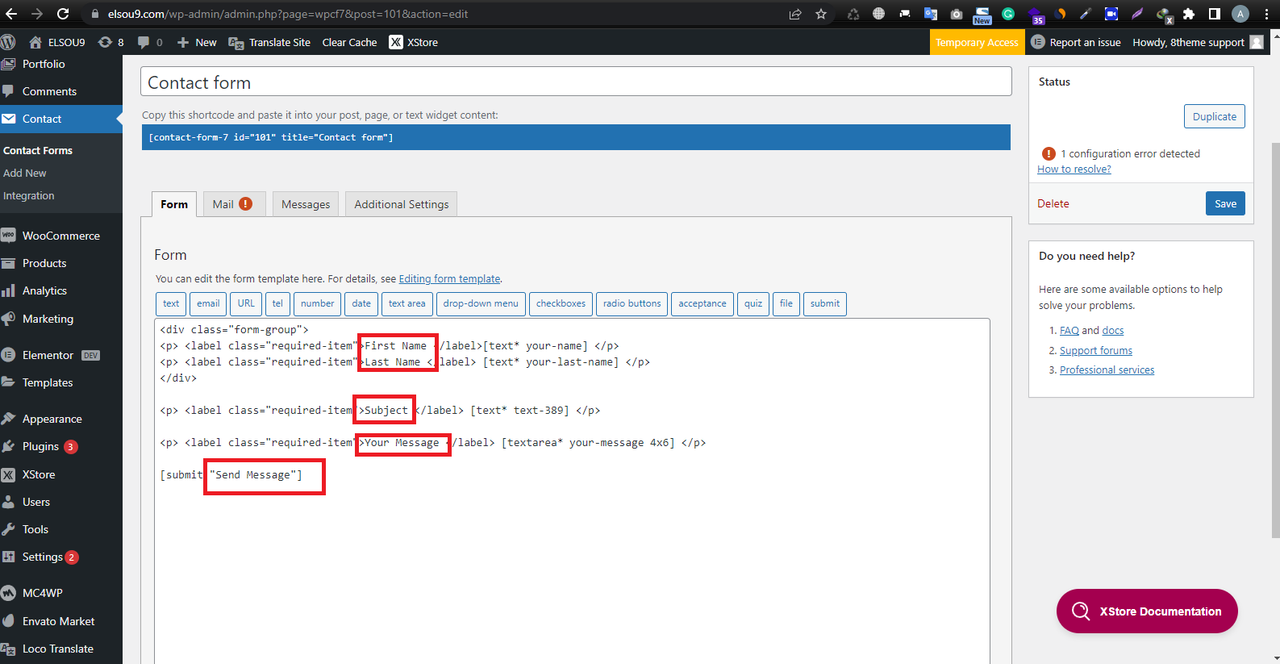This screenshot has width=1280, height=664.
Task: Insert a checkboxes form tag
Action: click(561, 304)
